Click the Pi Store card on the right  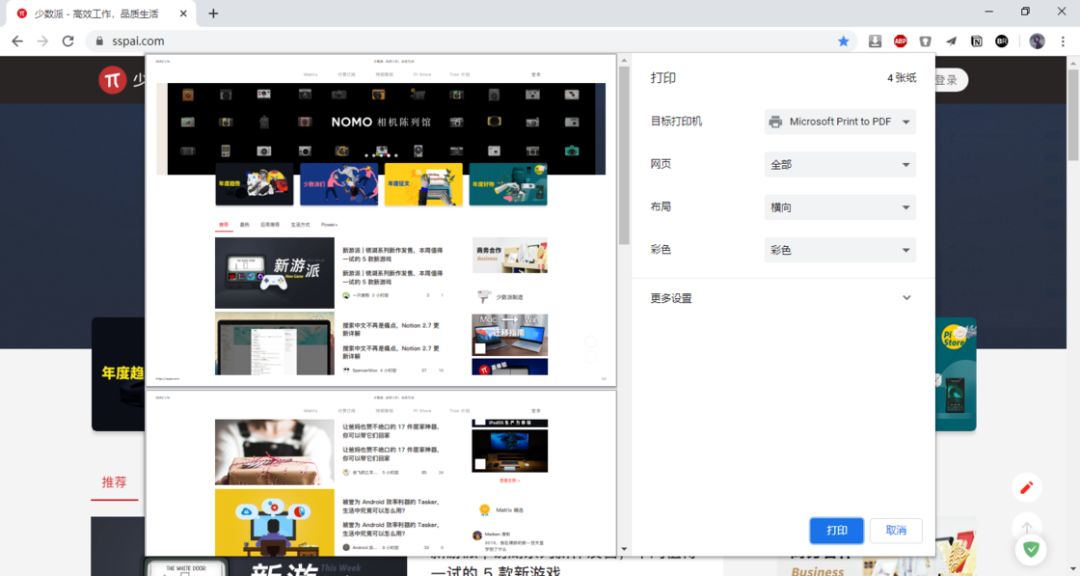point(955,374)
